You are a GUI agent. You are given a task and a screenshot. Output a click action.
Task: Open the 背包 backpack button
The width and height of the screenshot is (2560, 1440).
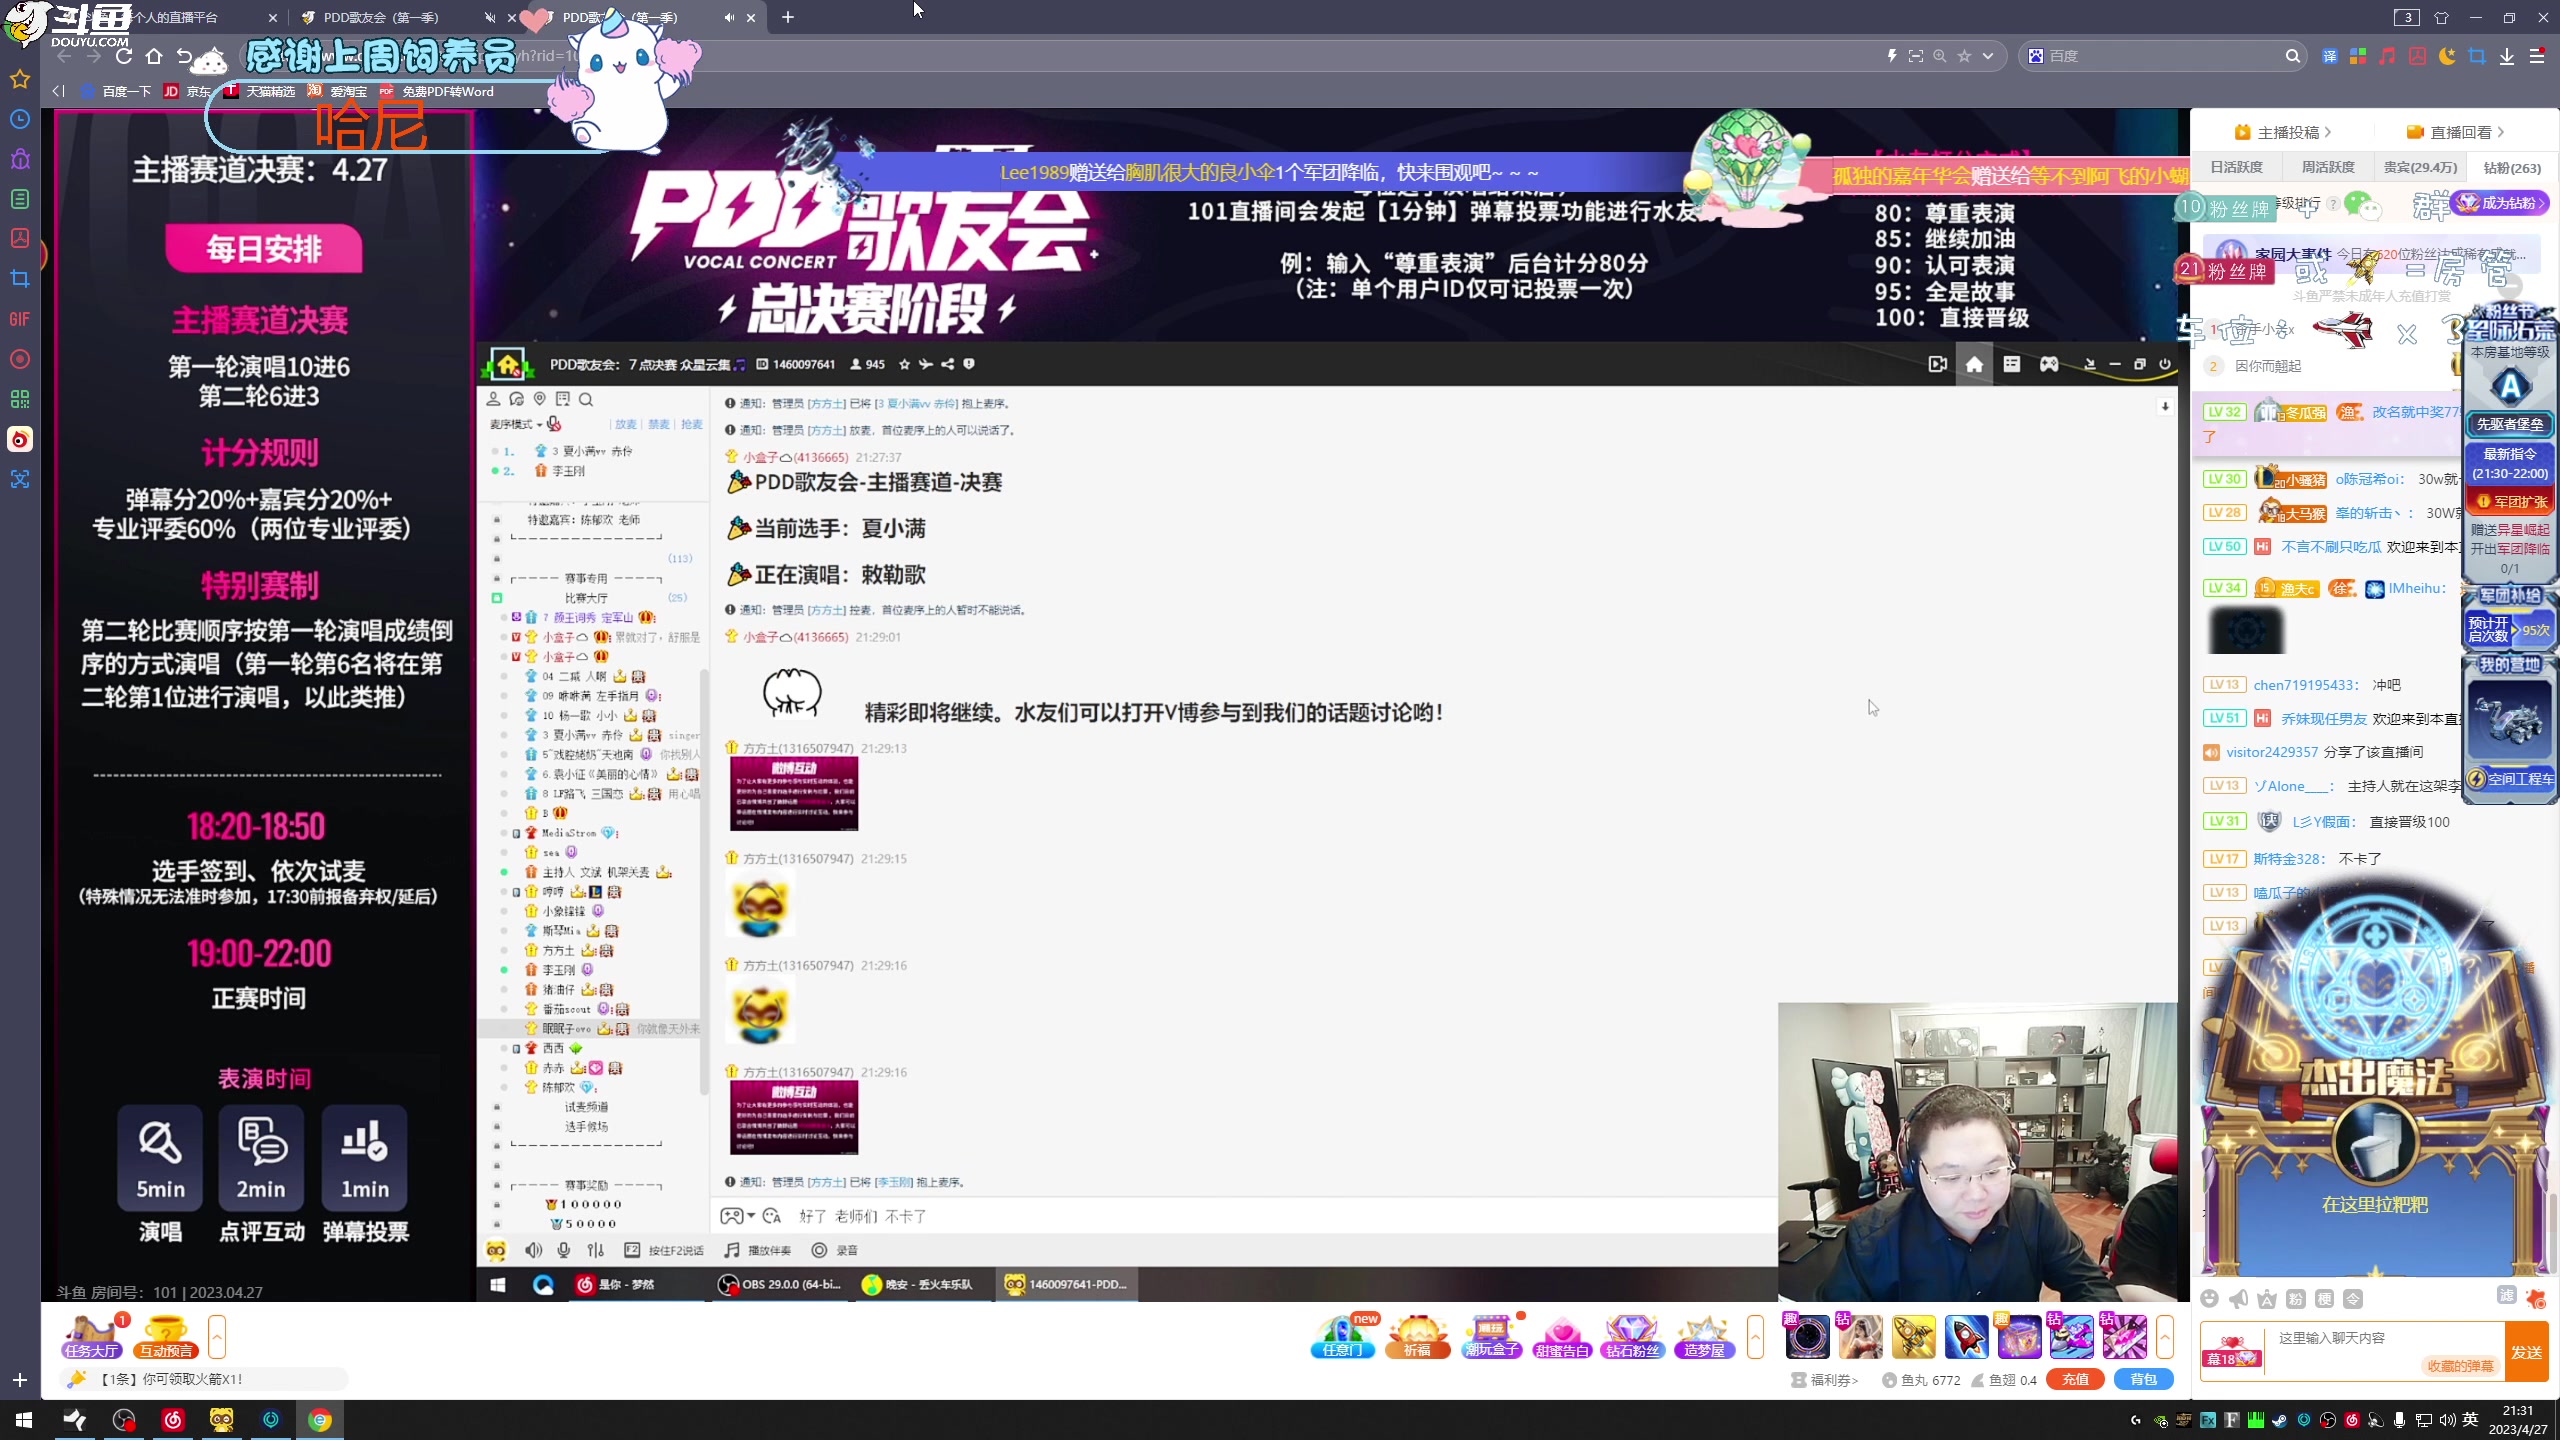click(2144, 1380)
